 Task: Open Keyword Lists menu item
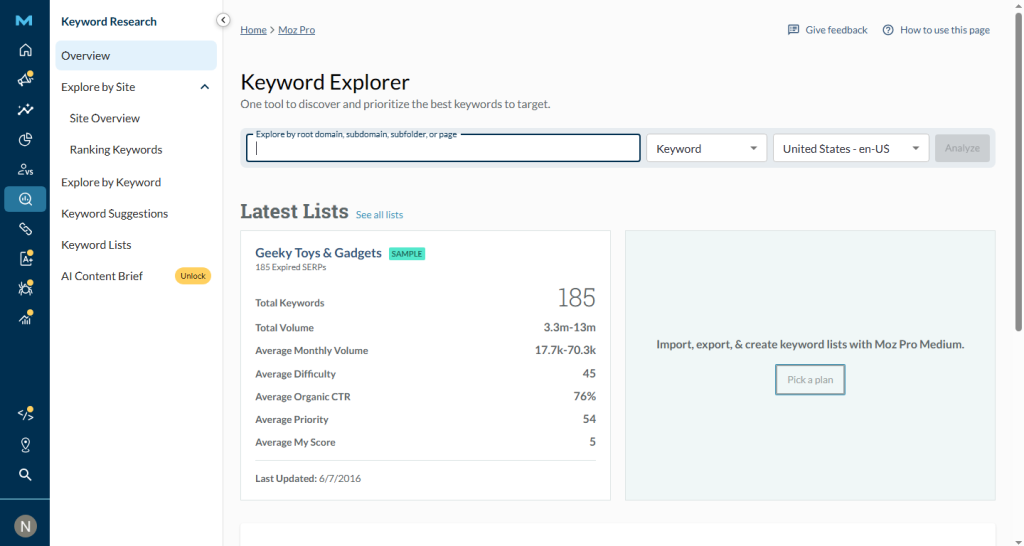point(96,245)
